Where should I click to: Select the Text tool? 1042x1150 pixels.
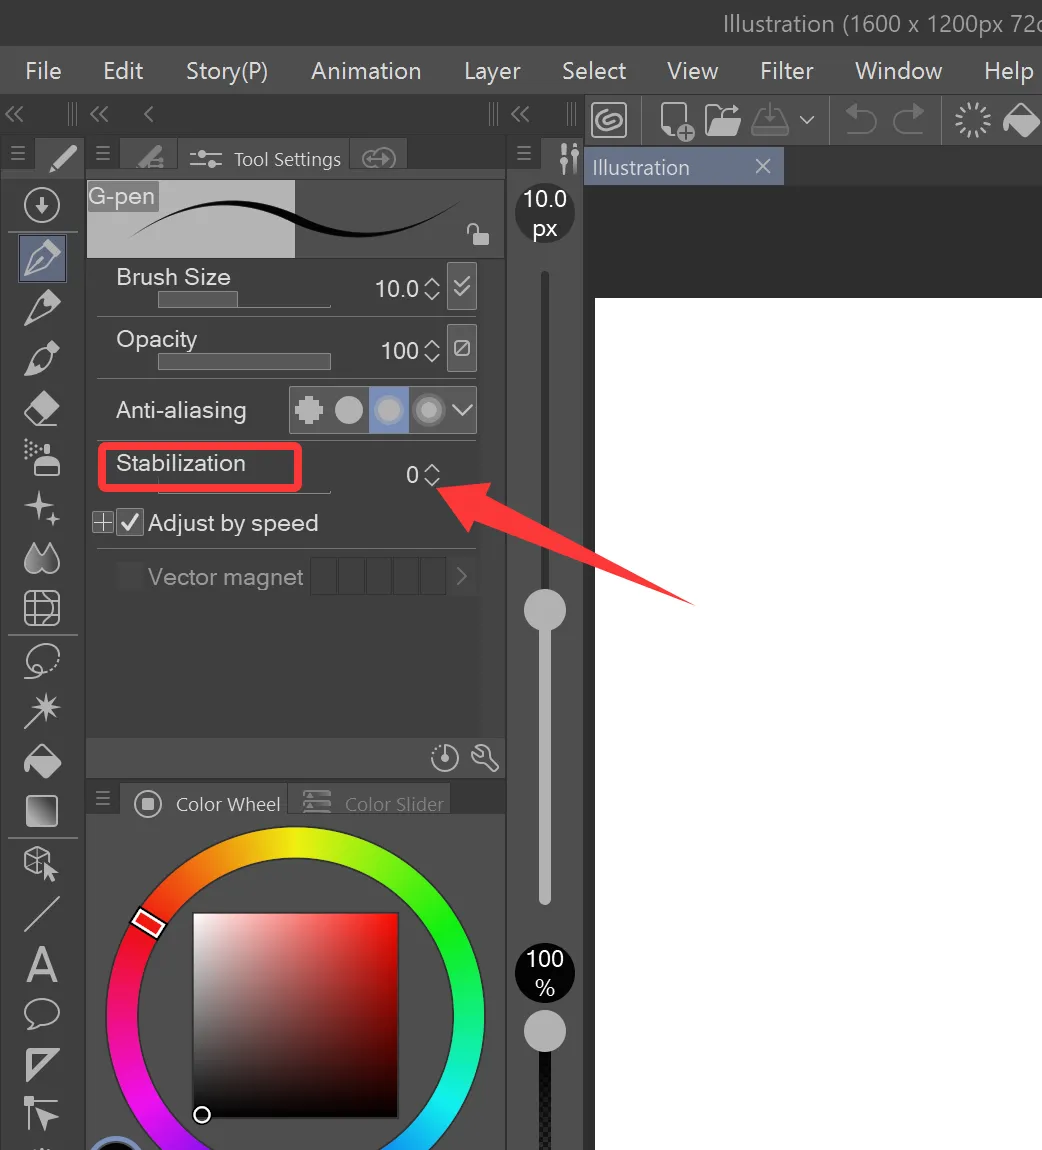coord(42,964)
